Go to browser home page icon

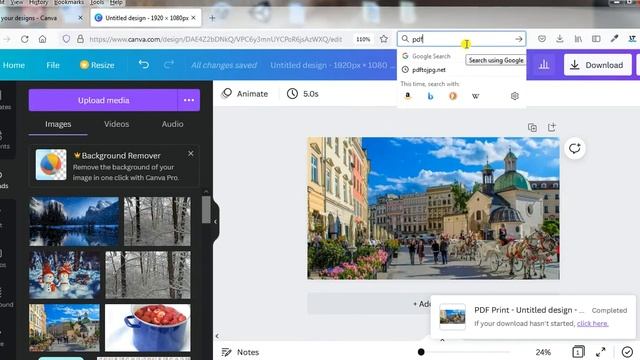(x=42, y=39)
